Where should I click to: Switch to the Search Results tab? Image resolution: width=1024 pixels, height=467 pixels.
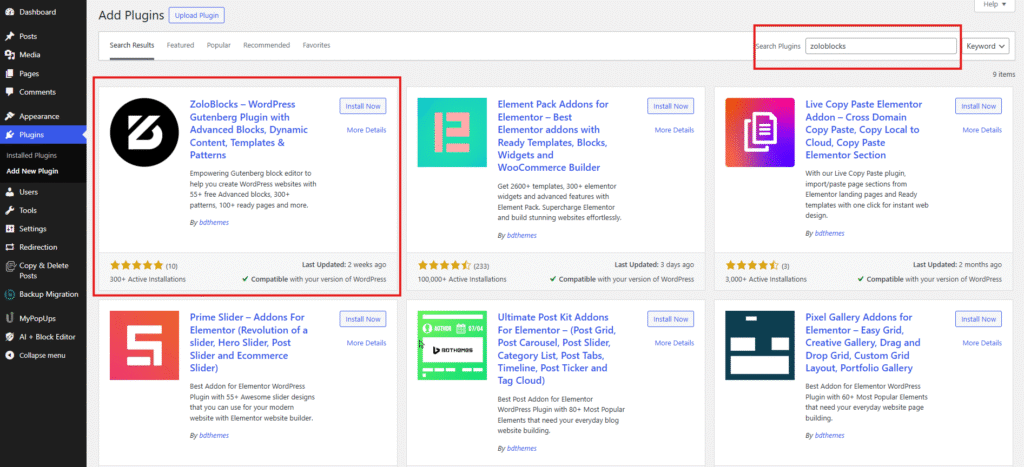pos(132,46)
